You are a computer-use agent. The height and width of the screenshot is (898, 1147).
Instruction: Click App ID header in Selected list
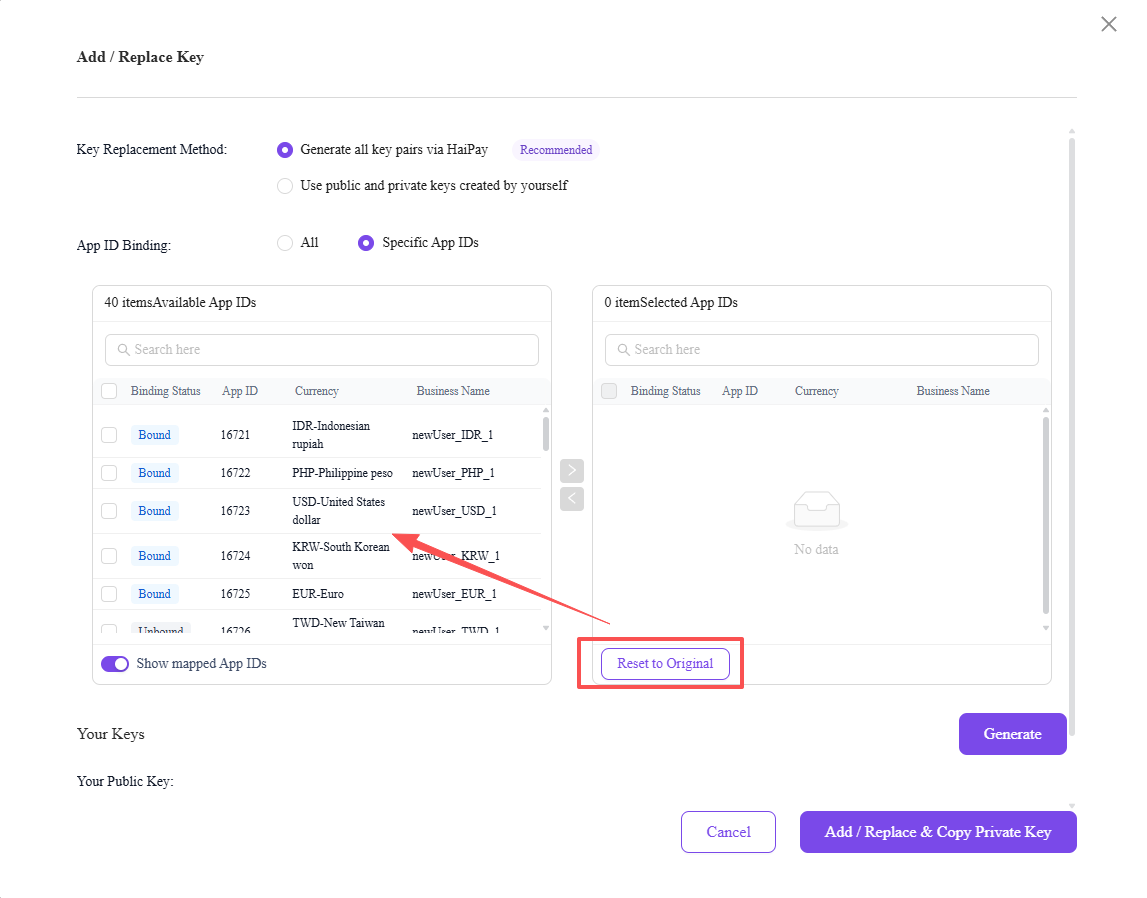click(740, 391)
